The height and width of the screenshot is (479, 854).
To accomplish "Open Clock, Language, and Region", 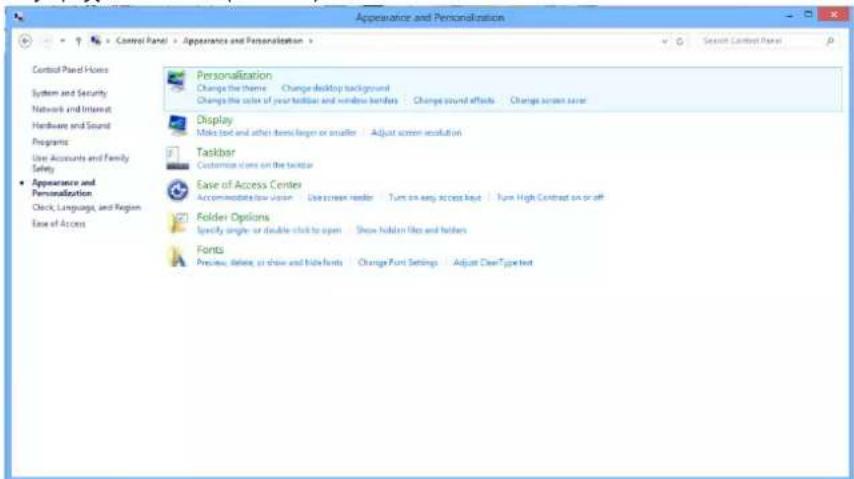I will [x=86, y=208].
